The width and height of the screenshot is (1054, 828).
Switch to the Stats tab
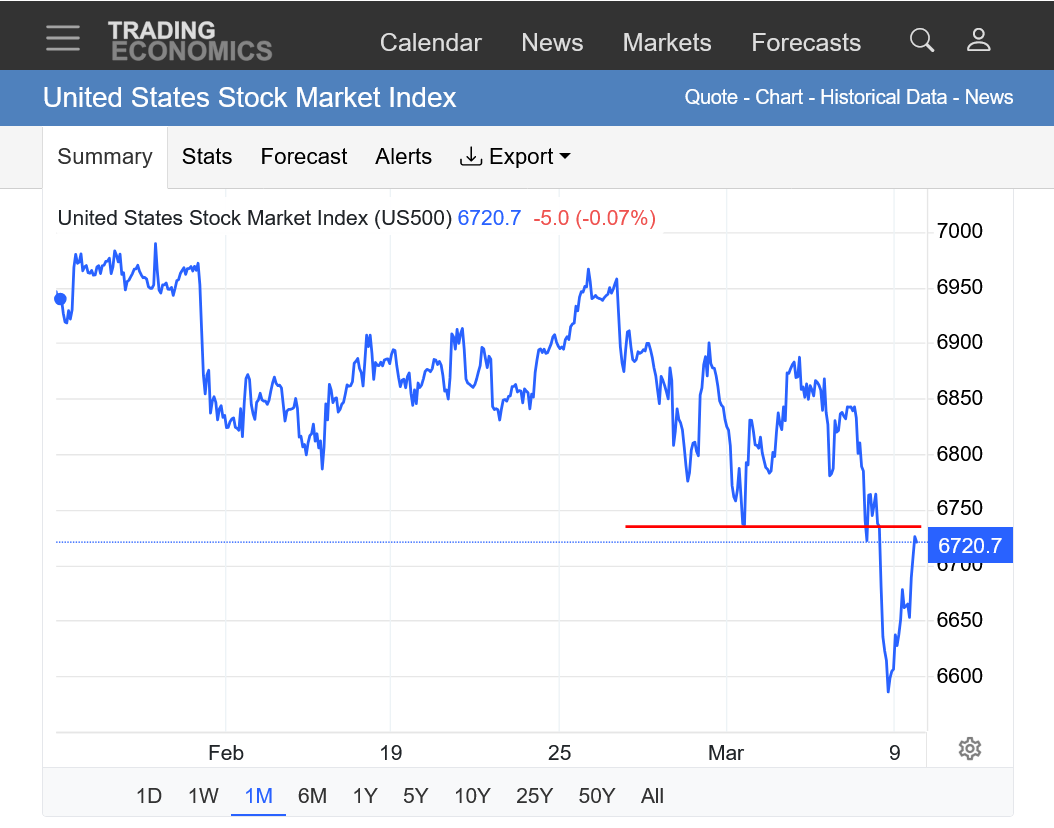point(207,157)
